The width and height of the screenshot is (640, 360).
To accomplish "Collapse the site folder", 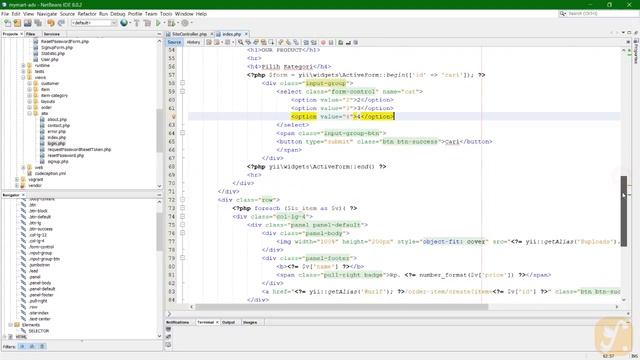I will click(29, 113).
